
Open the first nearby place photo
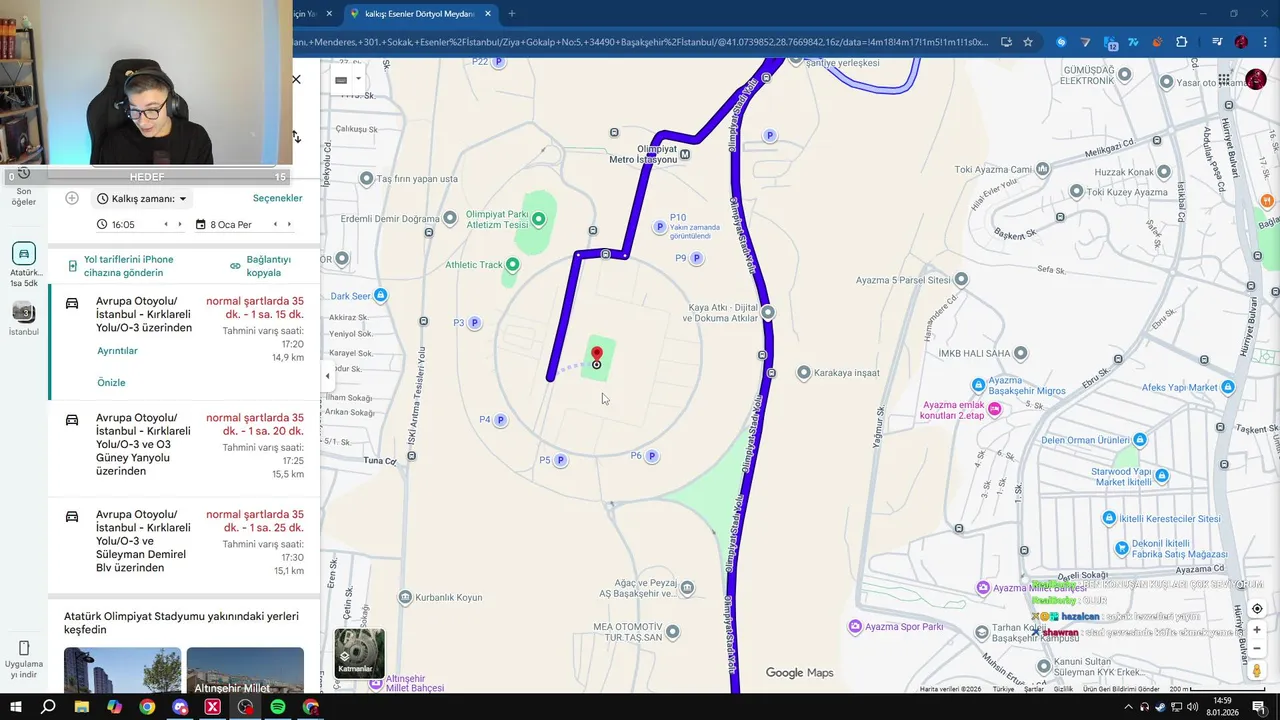pyautogui.click(x=122, y=670)
